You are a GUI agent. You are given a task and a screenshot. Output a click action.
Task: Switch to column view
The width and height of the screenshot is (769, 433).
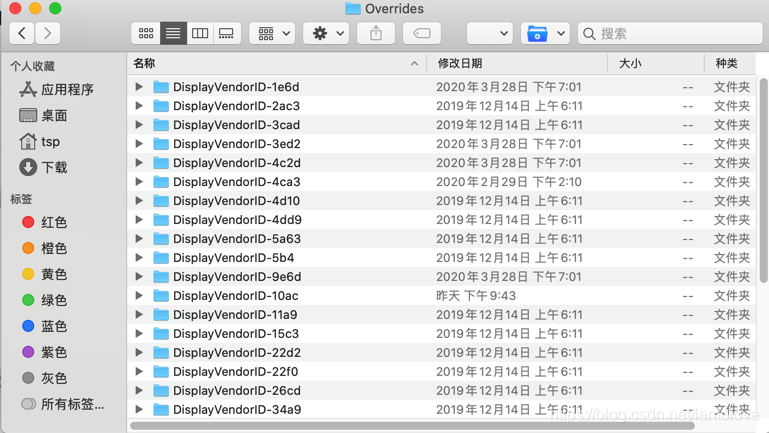coord(200,33)
